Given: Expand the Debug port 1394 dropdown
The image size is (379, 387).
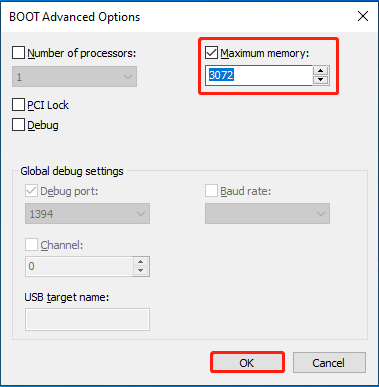Looking at the screenshot, I should pyautogui.click(x=87, y=214).
